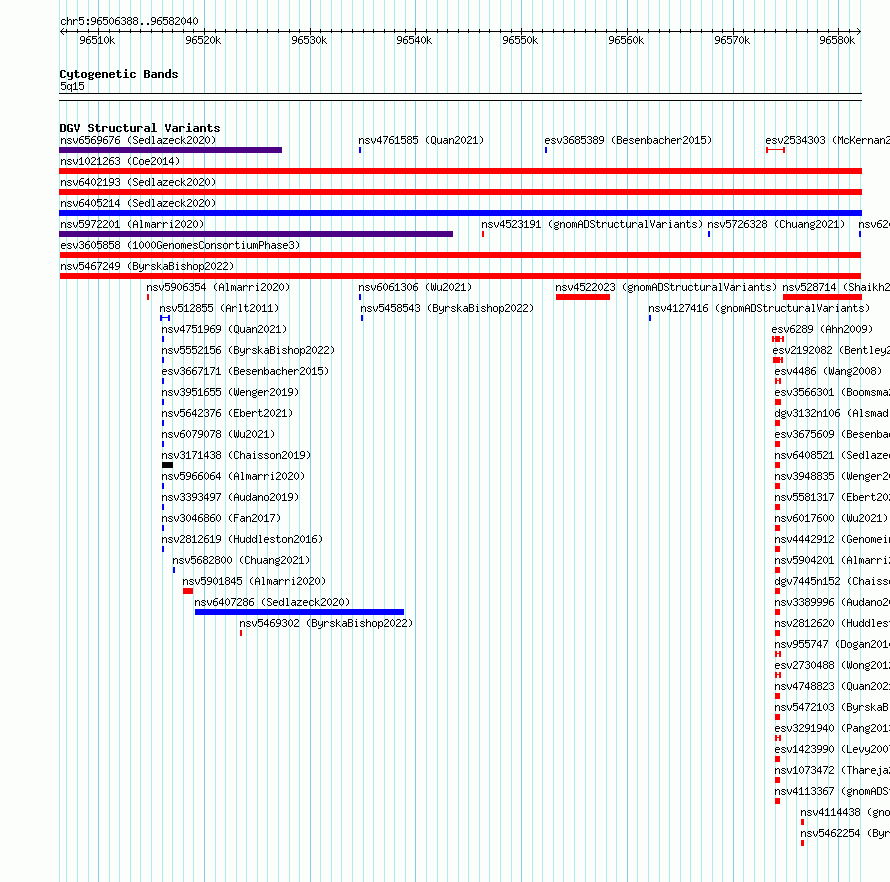Open nsv5458543 (ByrskaBishop2022) label

[447, 308]
